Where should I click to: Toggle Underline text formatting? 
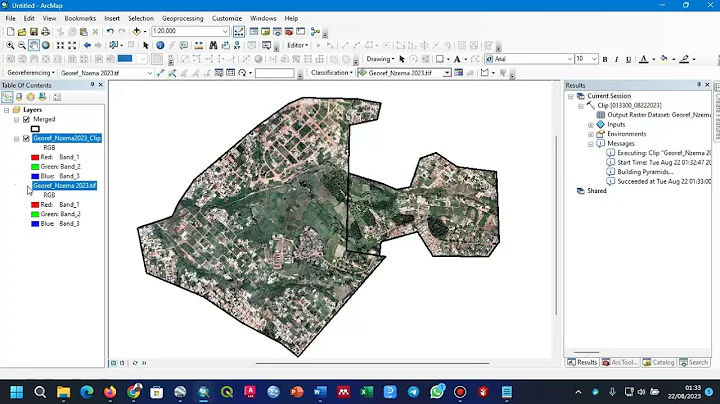click(x=628, y=59)
